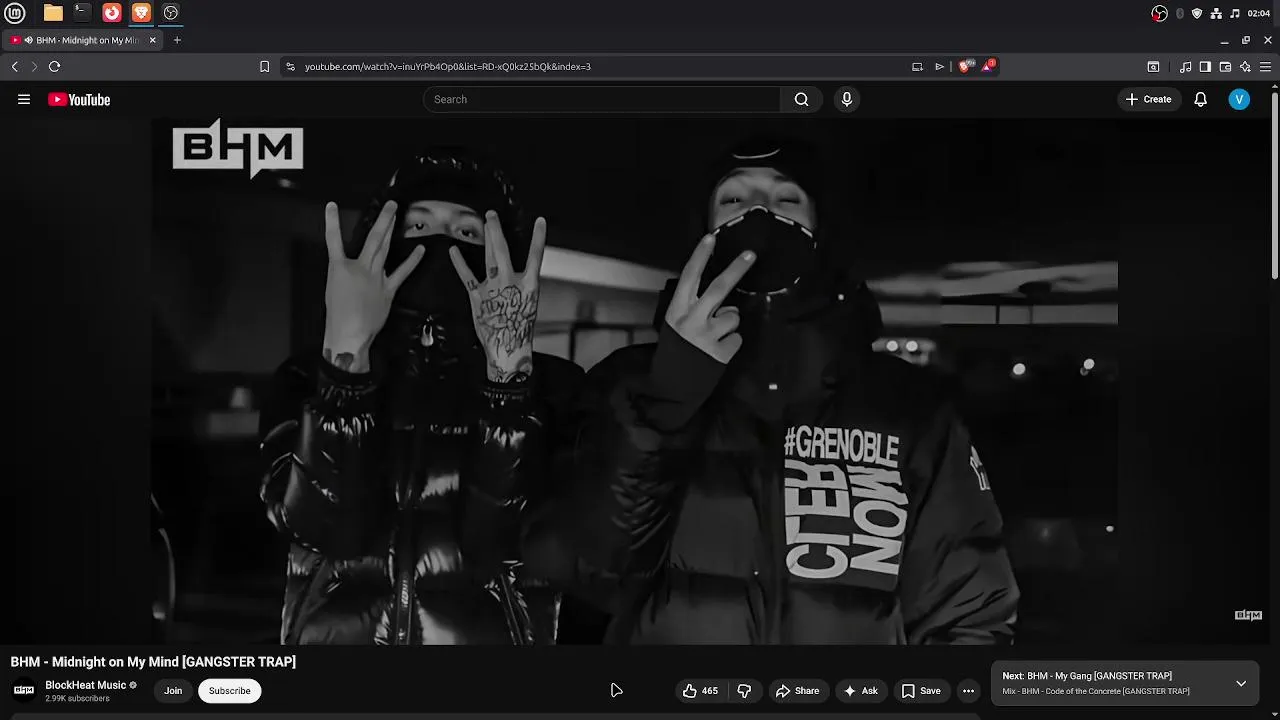1280x720 pixels.
Task: Switch to Brave browser in the taskbar
Action: (141, 13)
